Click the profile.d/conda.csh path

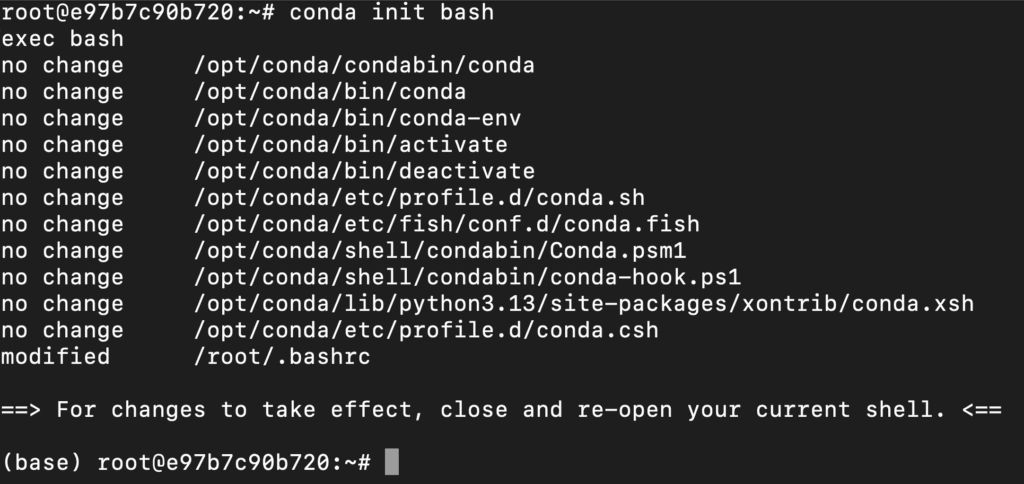[x=426, y=330]
